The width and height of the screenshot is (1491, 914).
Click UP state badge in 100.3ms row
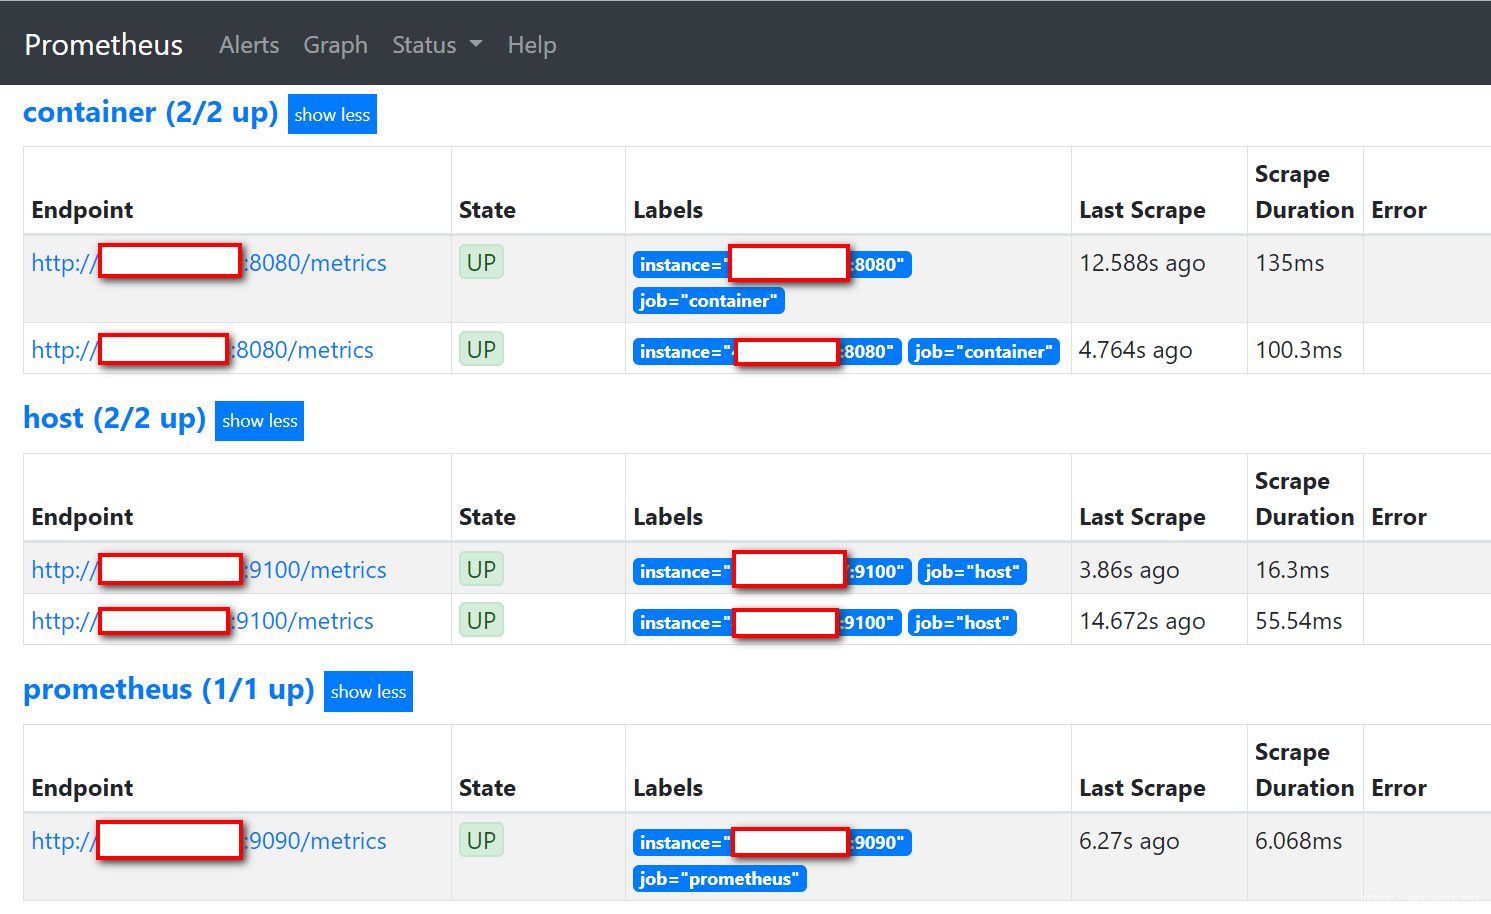481,350
